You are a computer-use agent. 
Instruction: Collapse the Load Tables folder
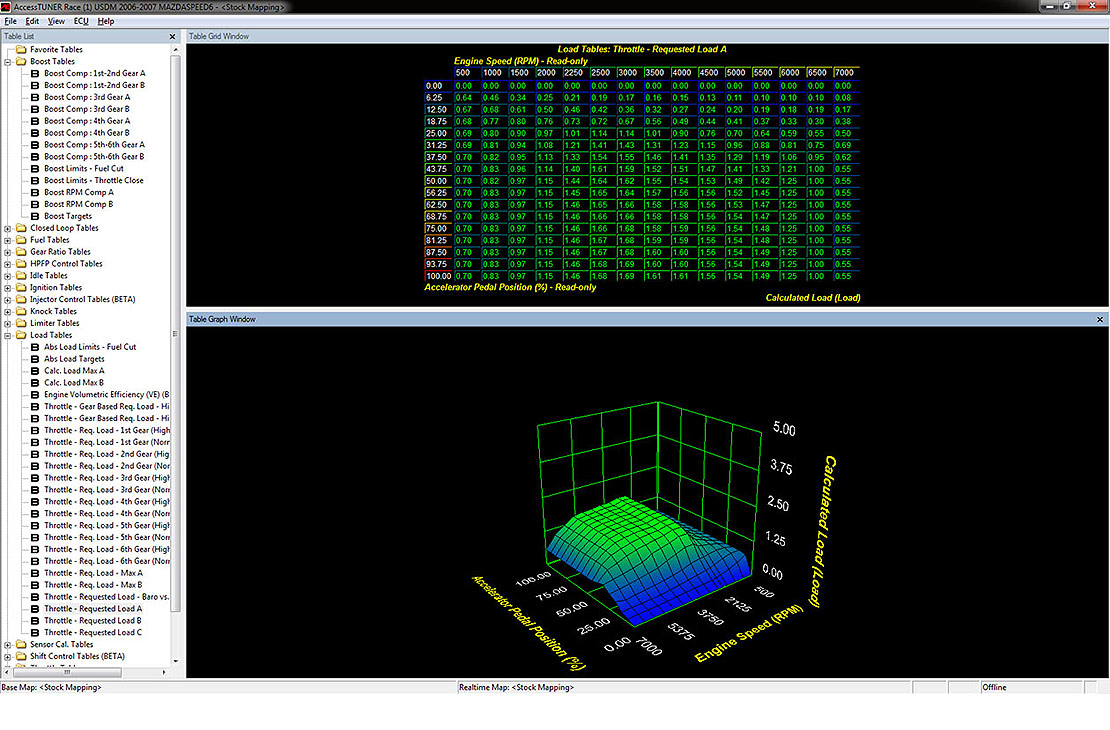tap(8, 335)
